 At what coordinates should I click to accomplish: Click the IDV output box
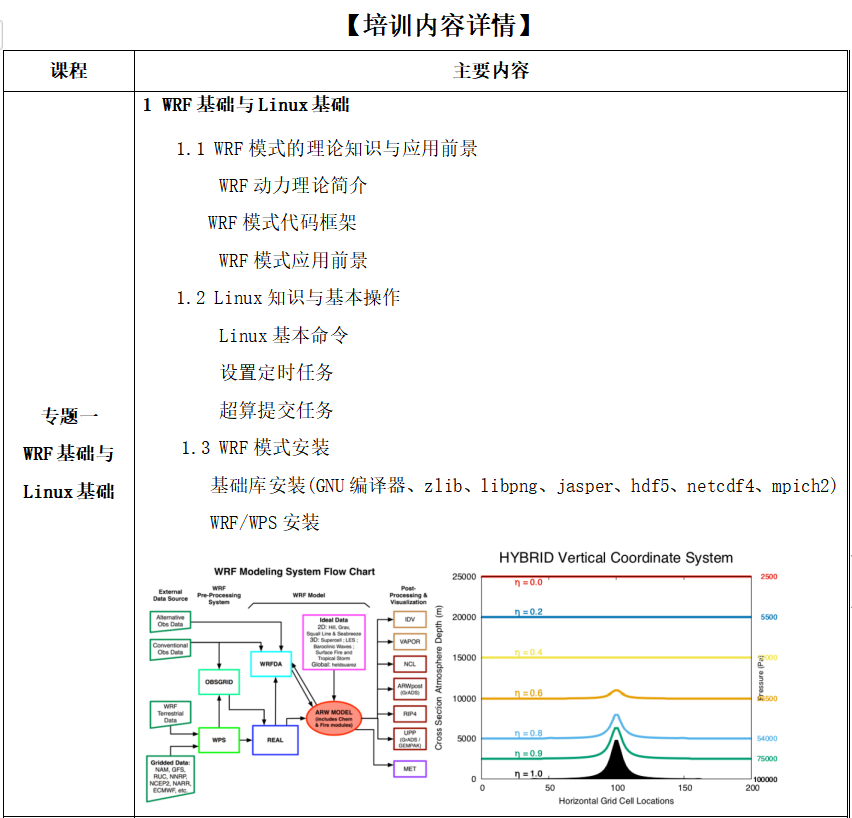410,619
